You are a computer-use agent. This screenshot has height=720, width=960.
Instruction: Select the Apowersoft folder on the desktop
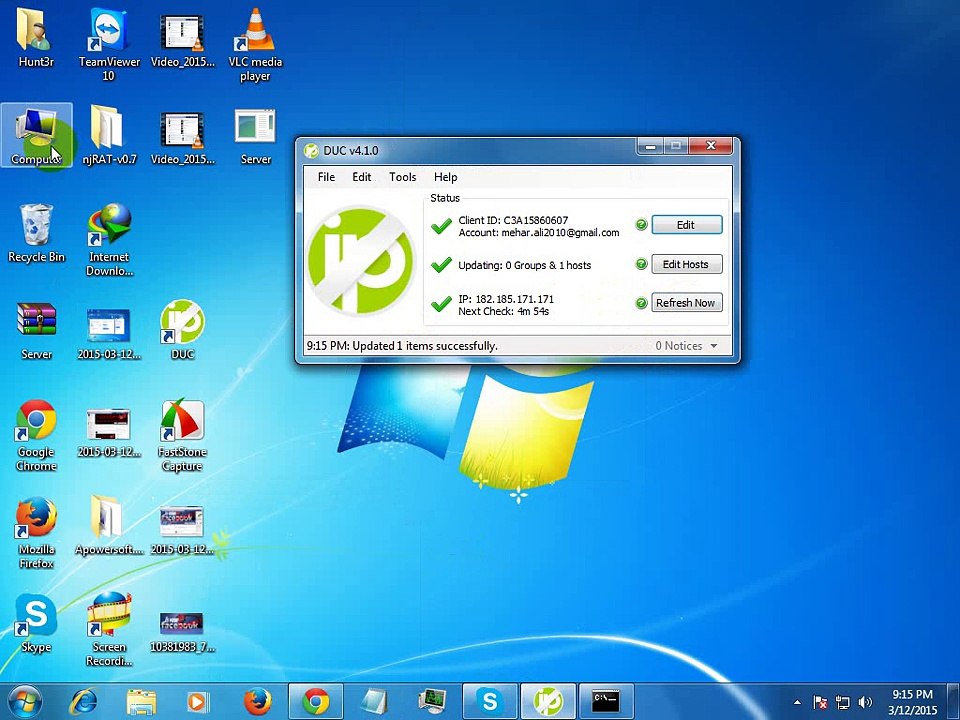click(x=109, y=525)
